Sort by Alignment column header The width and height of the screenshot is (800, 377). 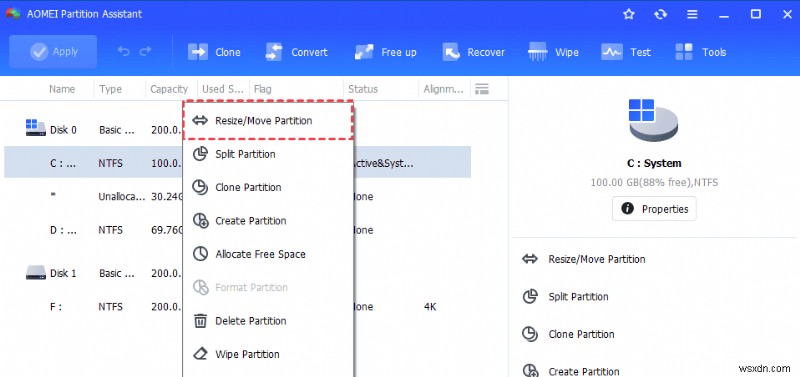[443, 89]
